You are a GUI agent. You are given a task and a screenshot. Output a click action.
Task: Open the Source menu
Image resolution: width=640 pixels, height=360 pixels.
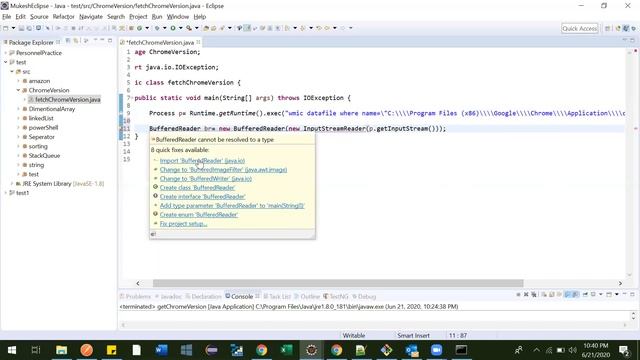[x=39, y=17]
